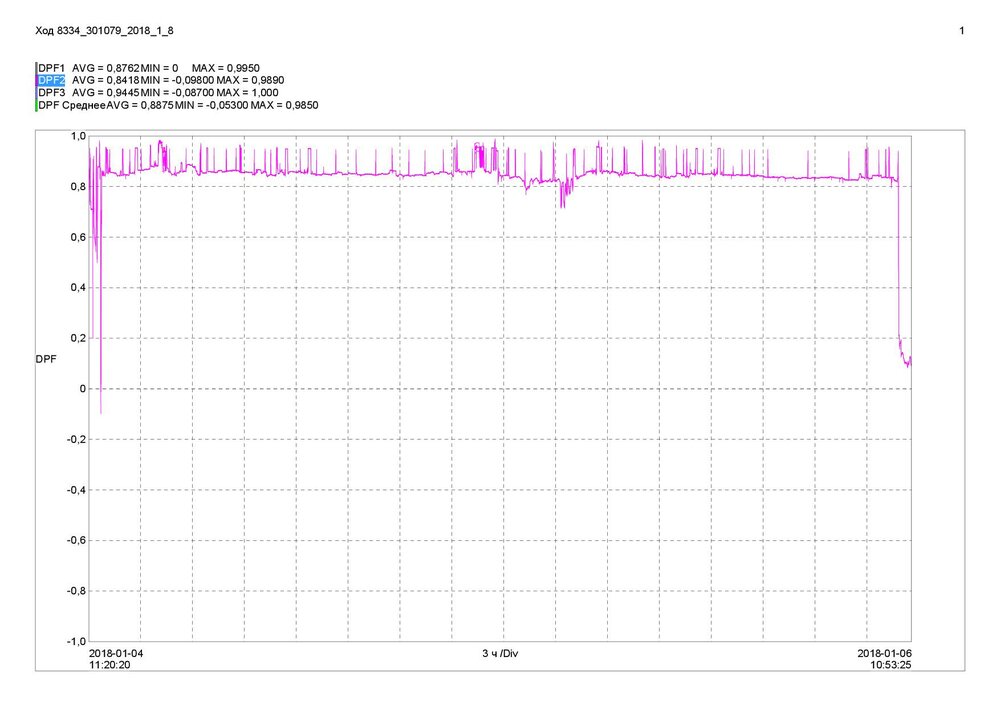
Task: Click the 1,0 y-axis tick label
Action: point(78,136)
